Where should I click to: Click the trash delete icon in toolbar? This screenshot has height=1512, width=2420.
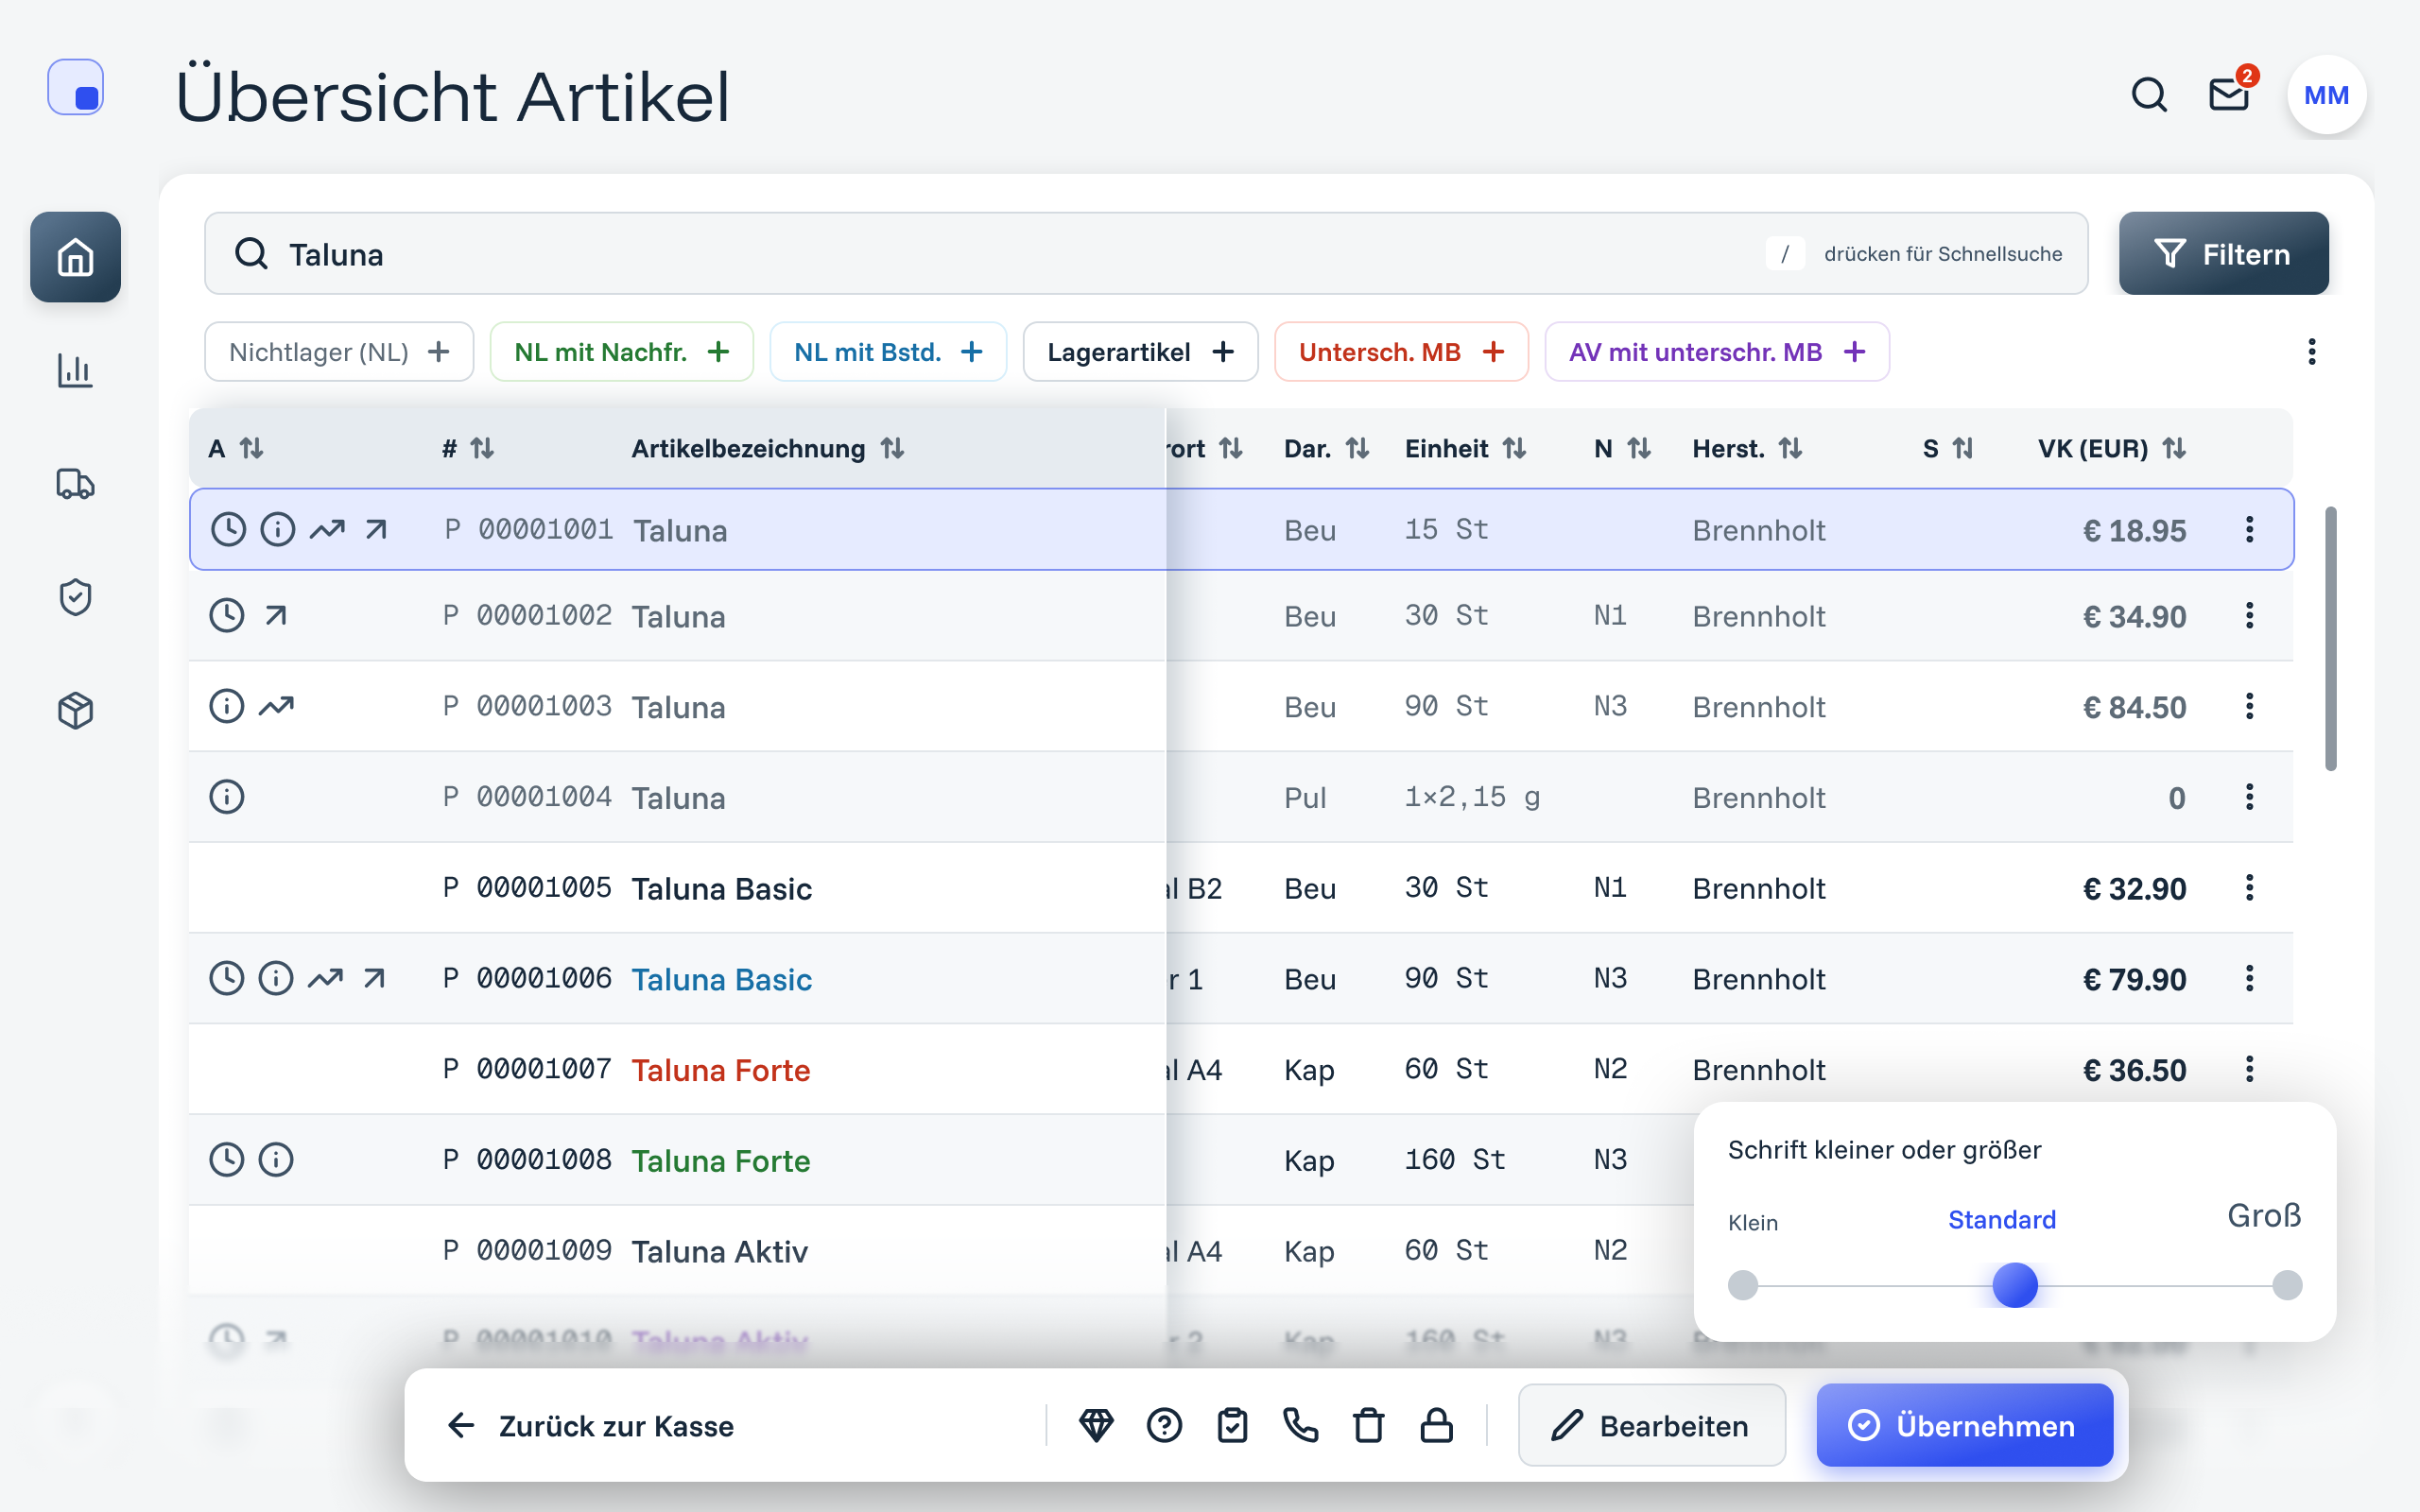[x=1368, y=1425]
